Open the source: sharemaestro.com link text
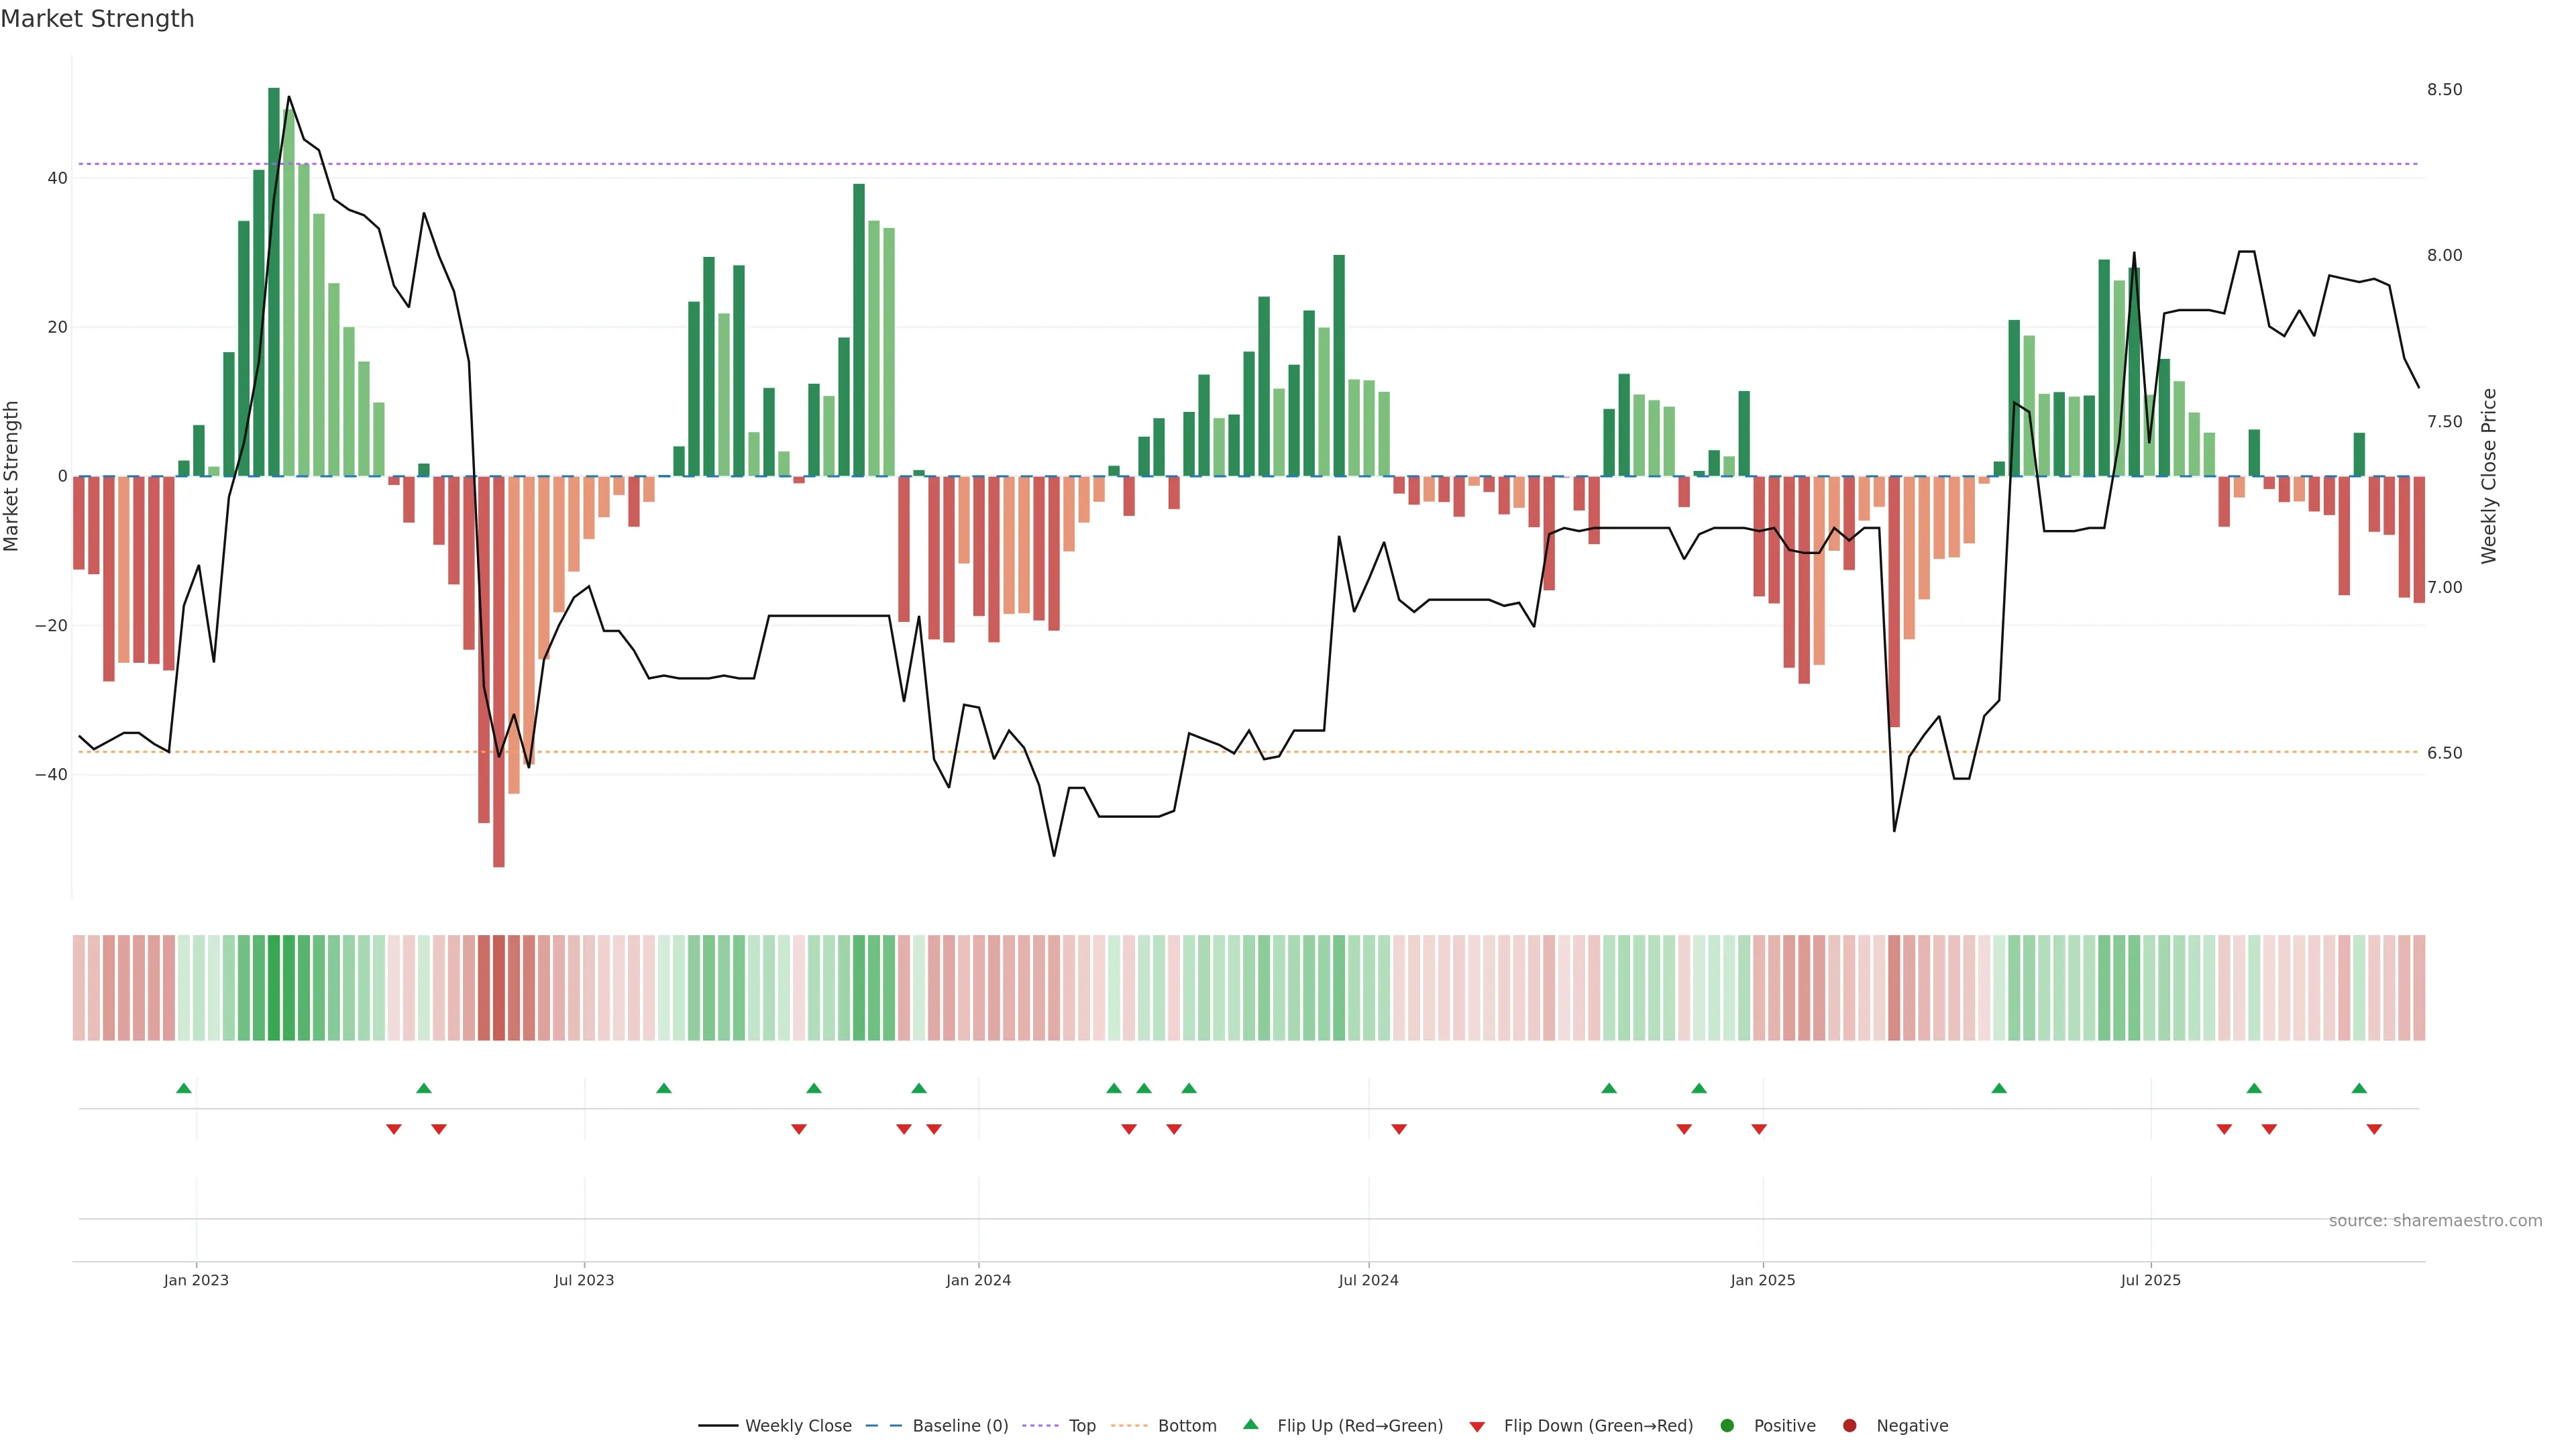This screenshot has height=1449, width=2576. 2435,1221
